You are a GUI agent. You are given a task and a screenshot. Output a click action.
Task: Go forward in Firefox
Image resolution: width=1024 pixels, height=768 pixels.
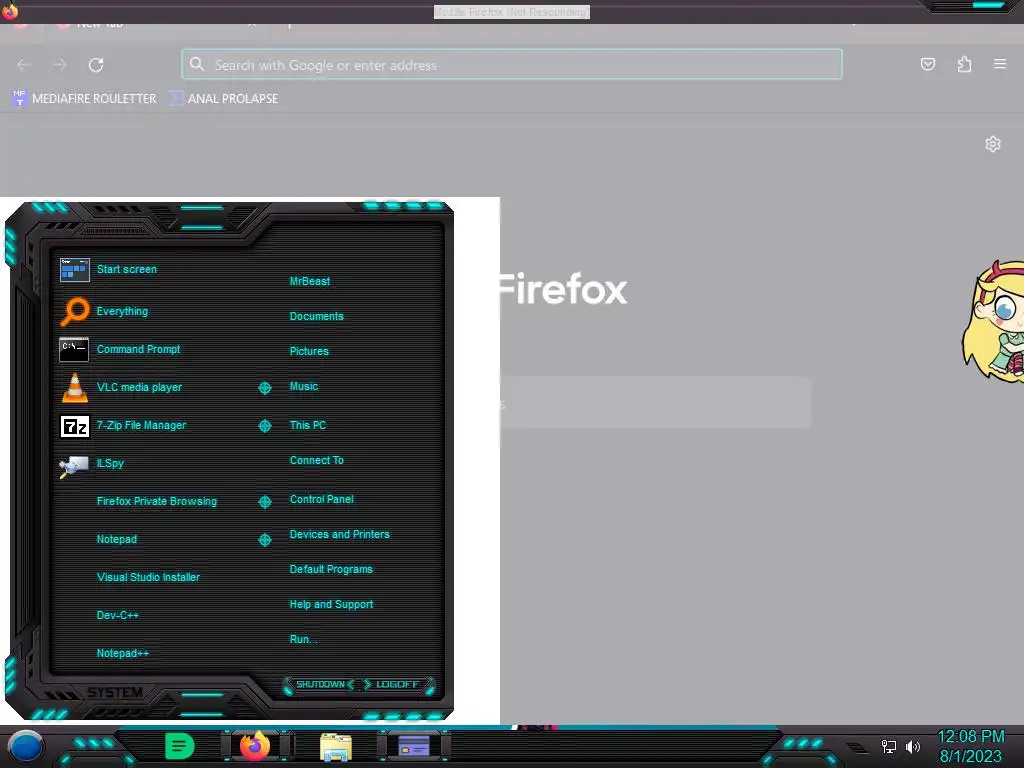coord(59,65)
